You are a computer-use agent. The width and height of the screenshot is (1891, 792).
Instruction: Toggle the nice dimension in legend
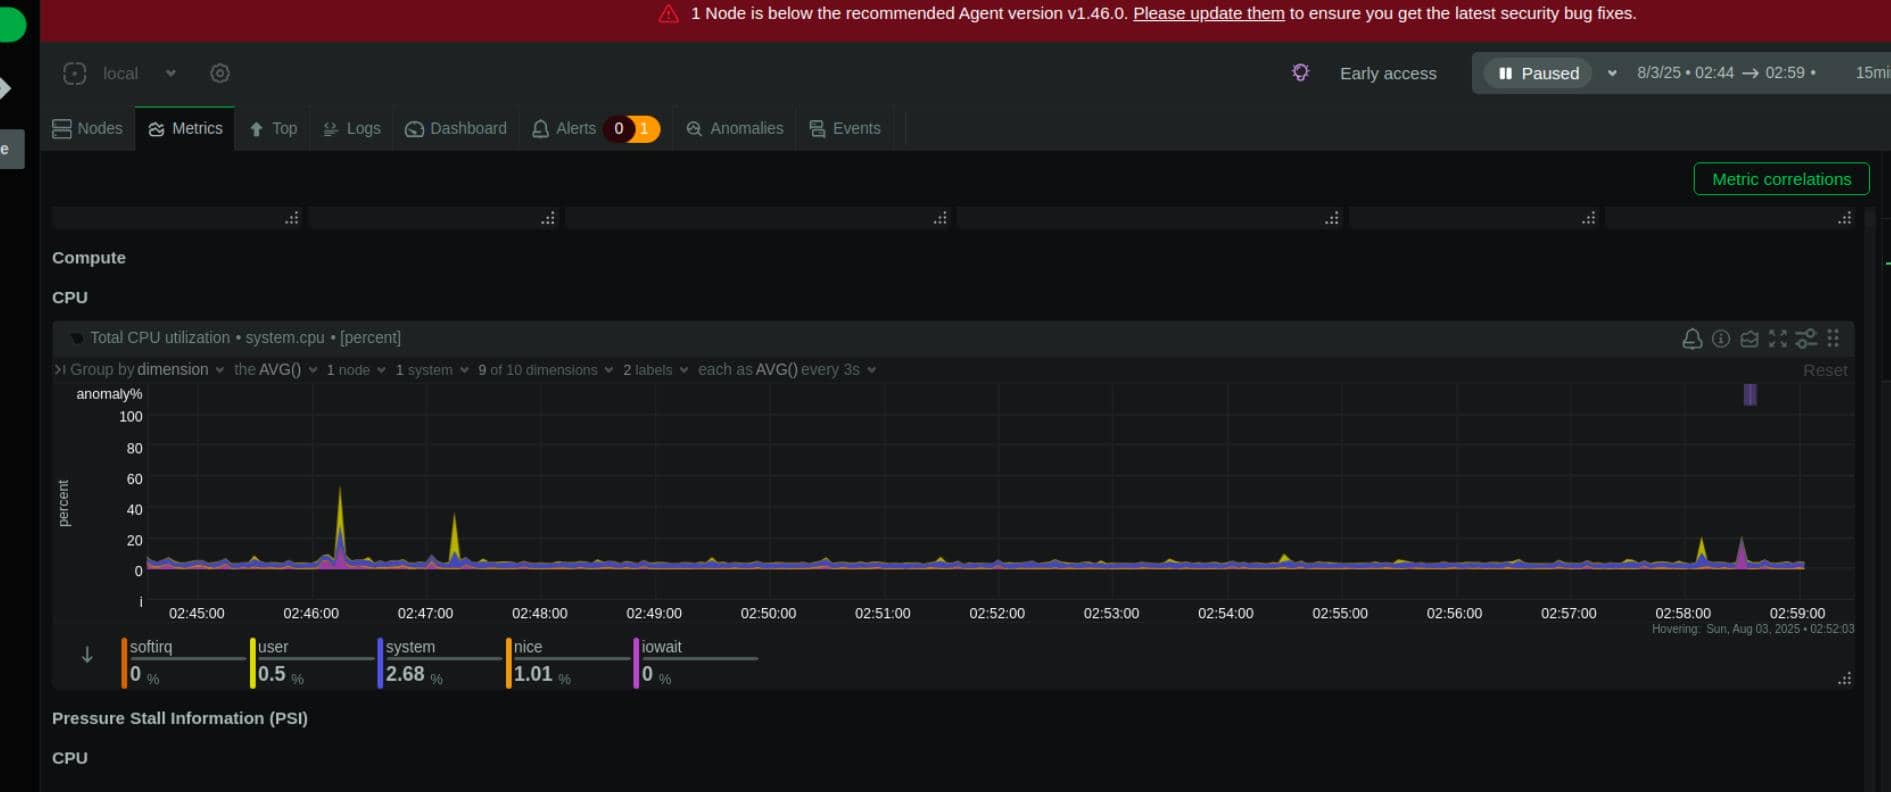tap(568, 663)
